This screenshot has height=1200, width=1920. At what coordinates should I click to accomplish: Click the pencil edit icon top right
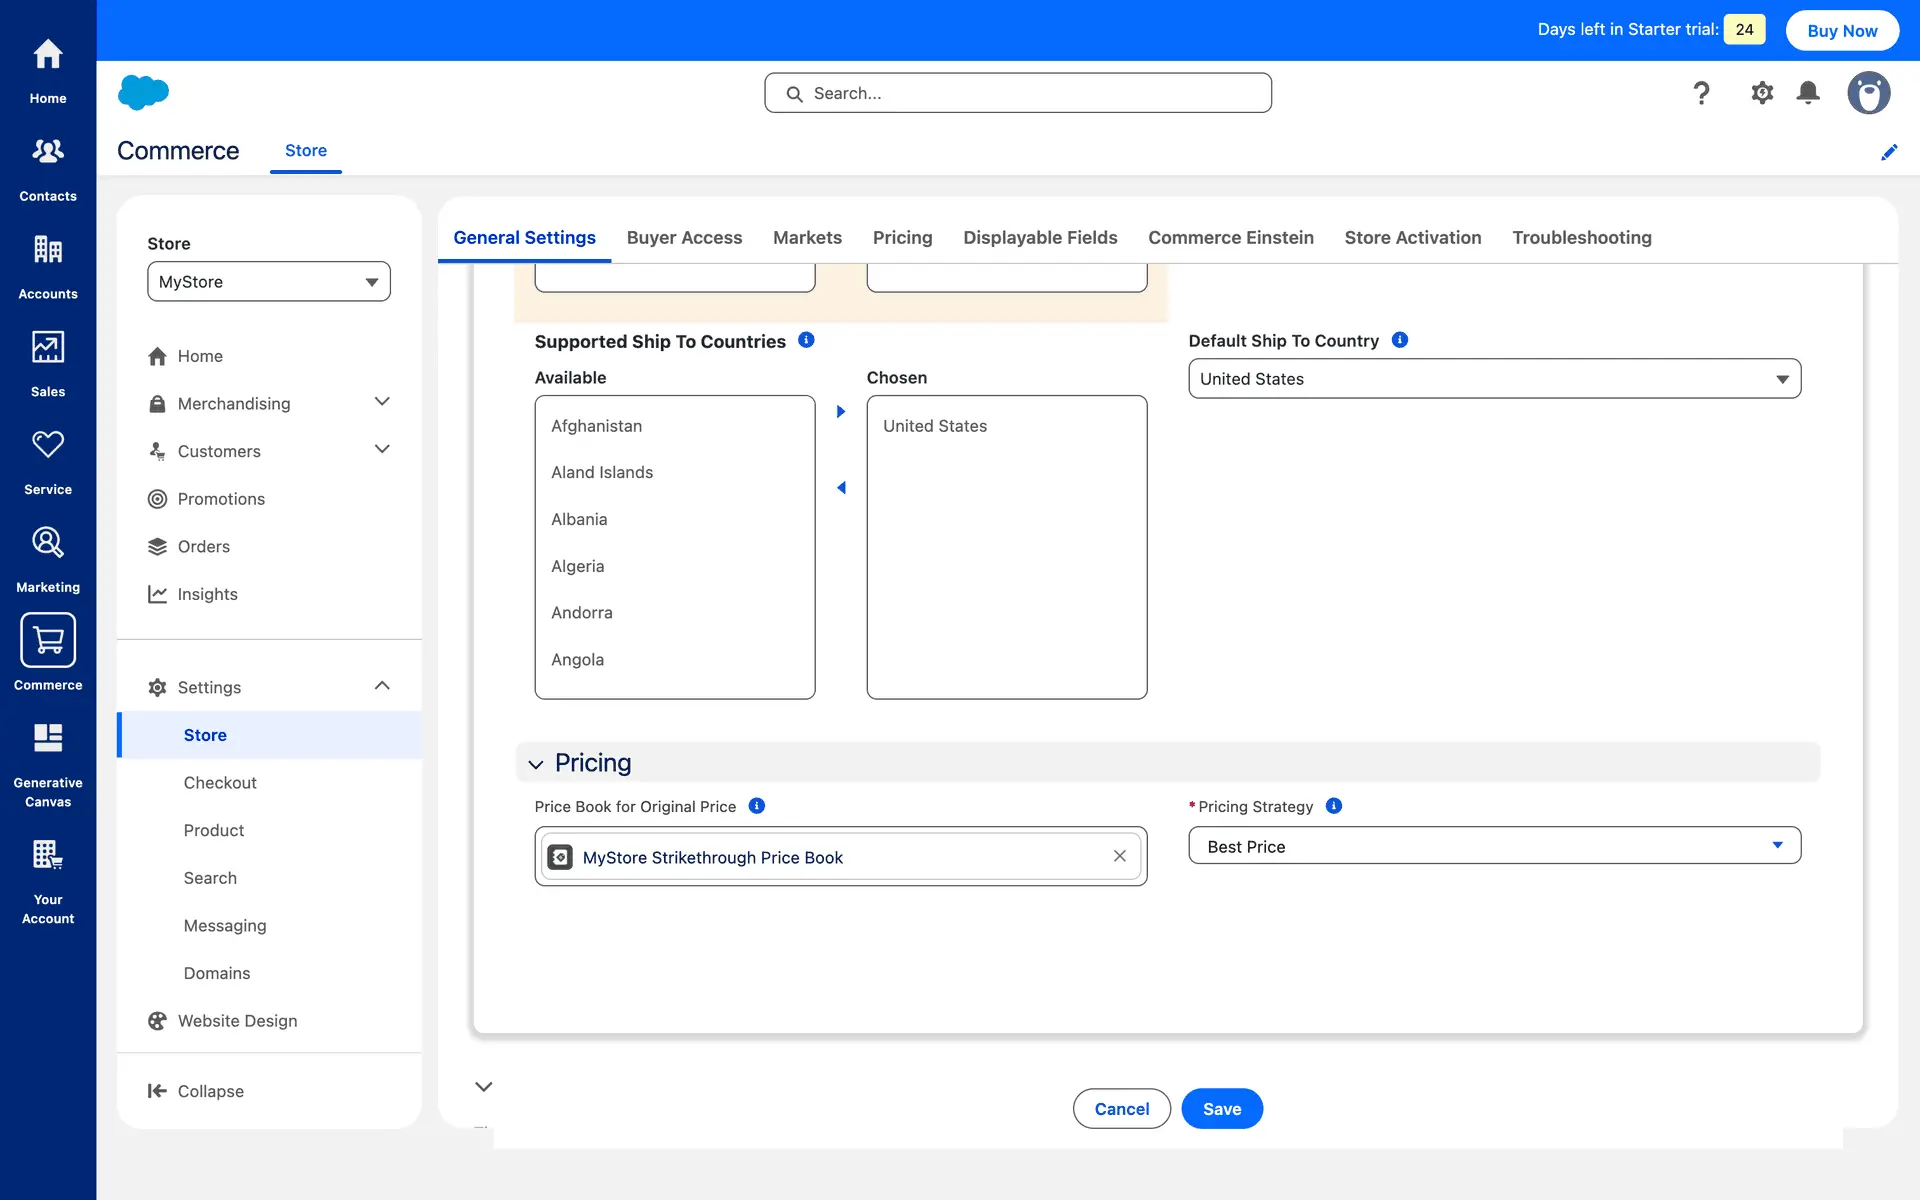tap(1888, 152)
